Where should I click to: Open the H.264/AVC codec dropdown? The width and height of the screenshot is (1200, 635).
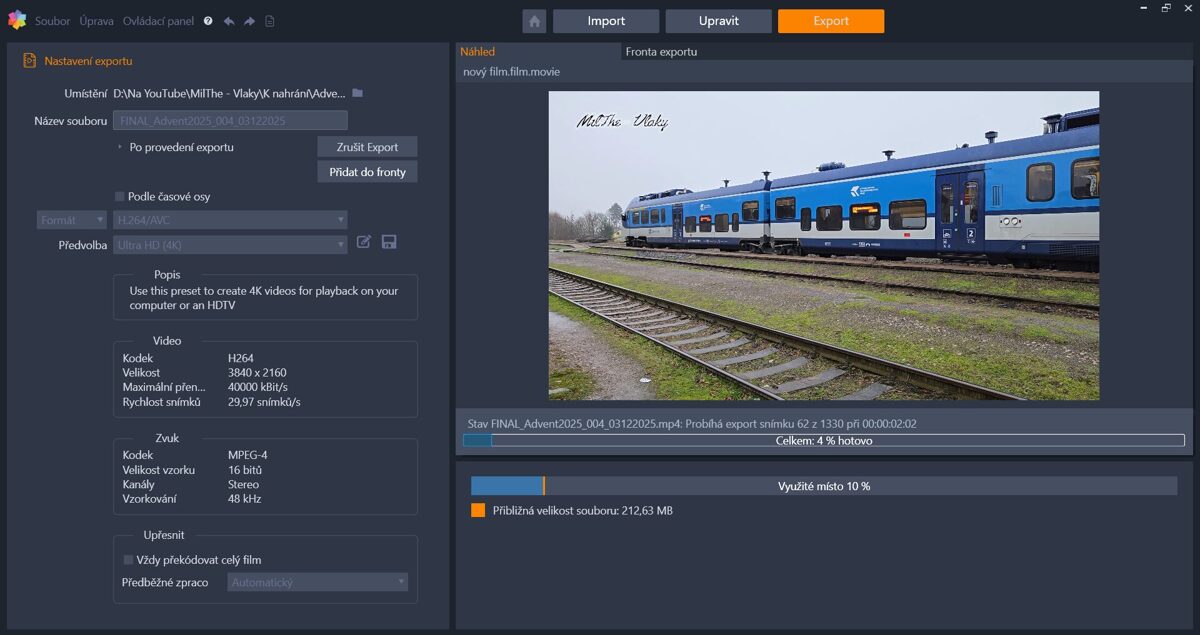coord(230,220)
